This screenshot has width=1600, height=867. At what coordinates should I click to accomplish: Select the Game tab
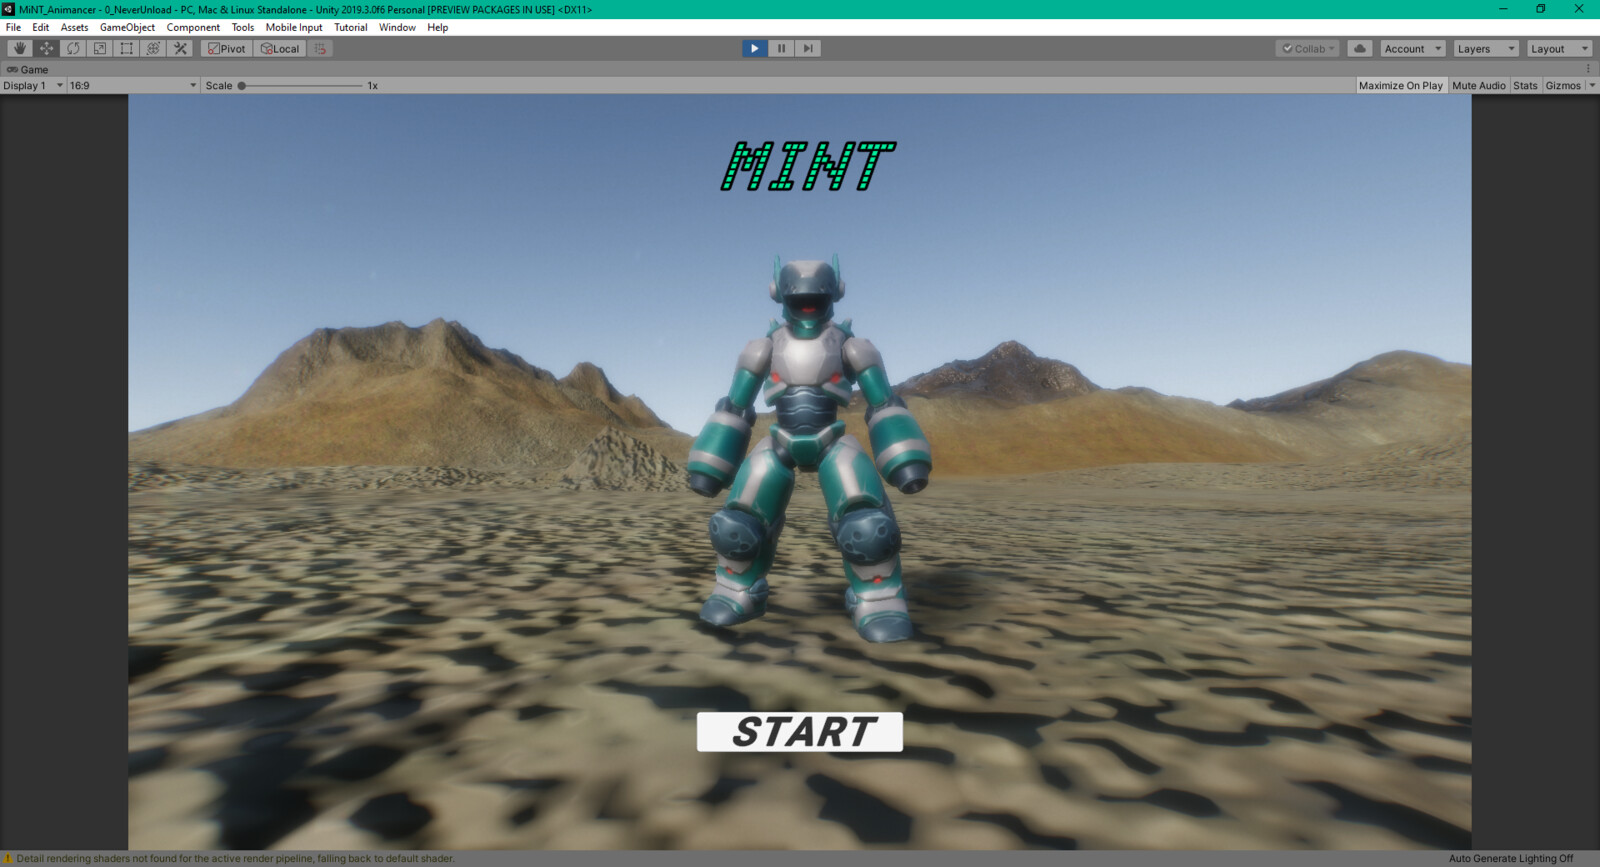(27, 69)
